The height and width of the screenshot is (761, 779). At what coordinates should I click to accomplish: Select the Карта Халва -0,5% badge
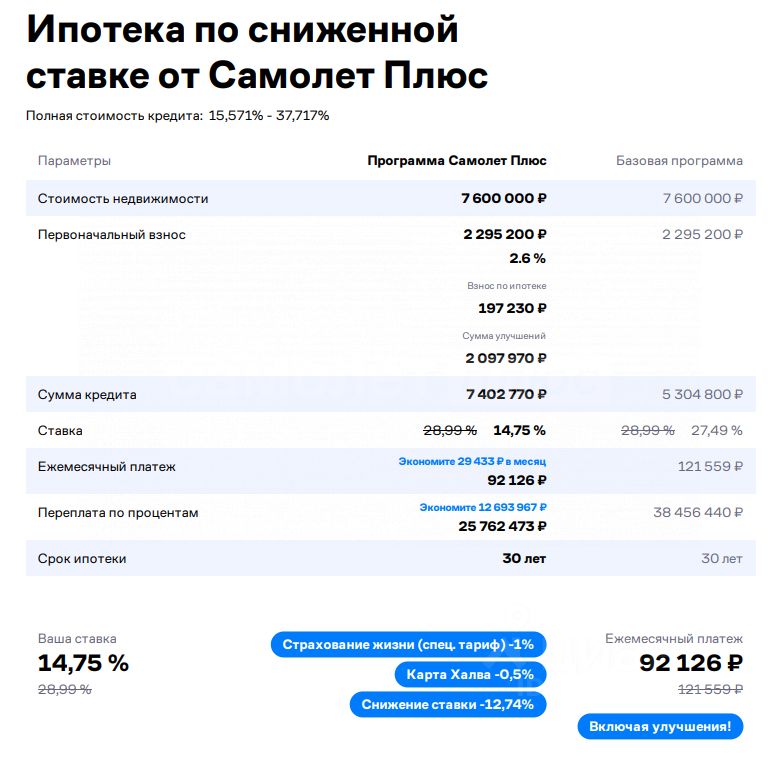[x=470, y=674]
